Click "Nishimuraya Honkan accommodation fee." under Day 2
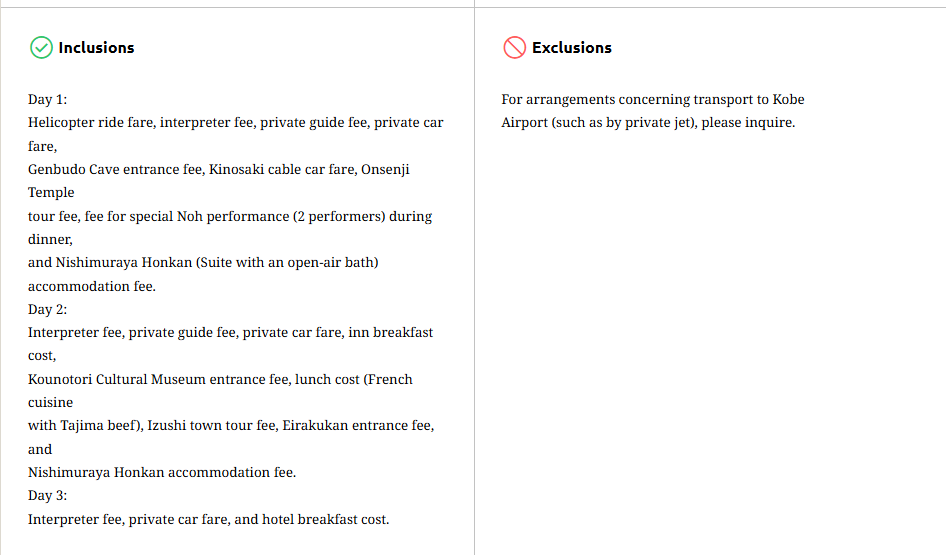This screenshot has height=555, width=946. click(x=162, y=472)
